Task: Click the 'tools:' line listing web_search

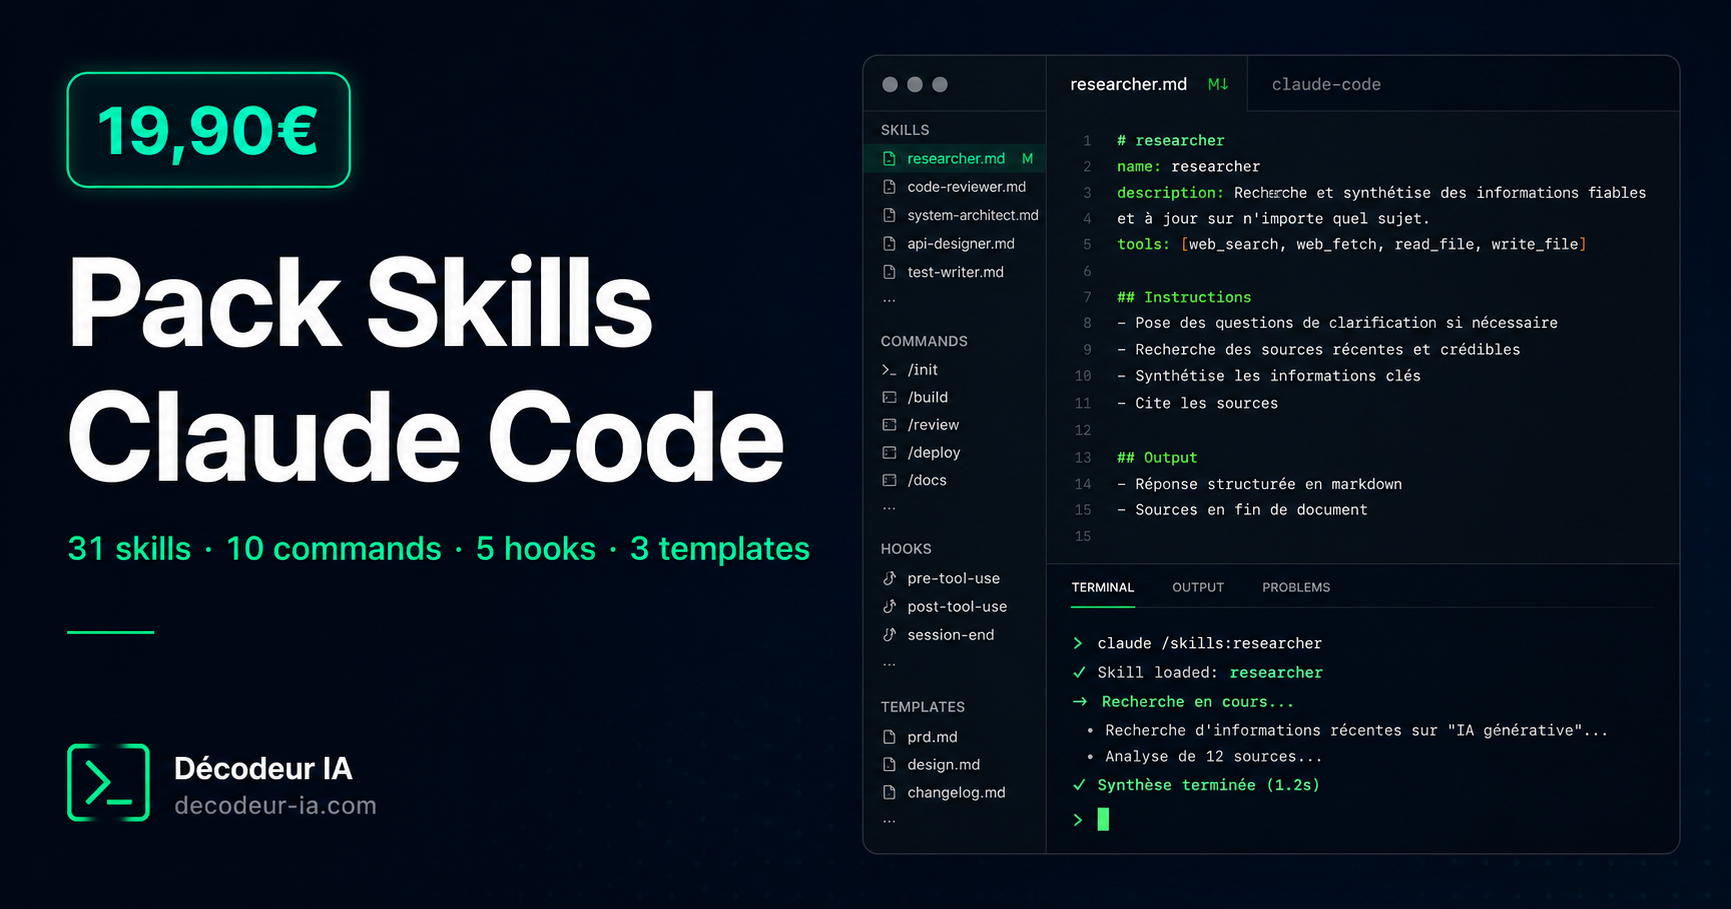Action: coord(1352,245)
